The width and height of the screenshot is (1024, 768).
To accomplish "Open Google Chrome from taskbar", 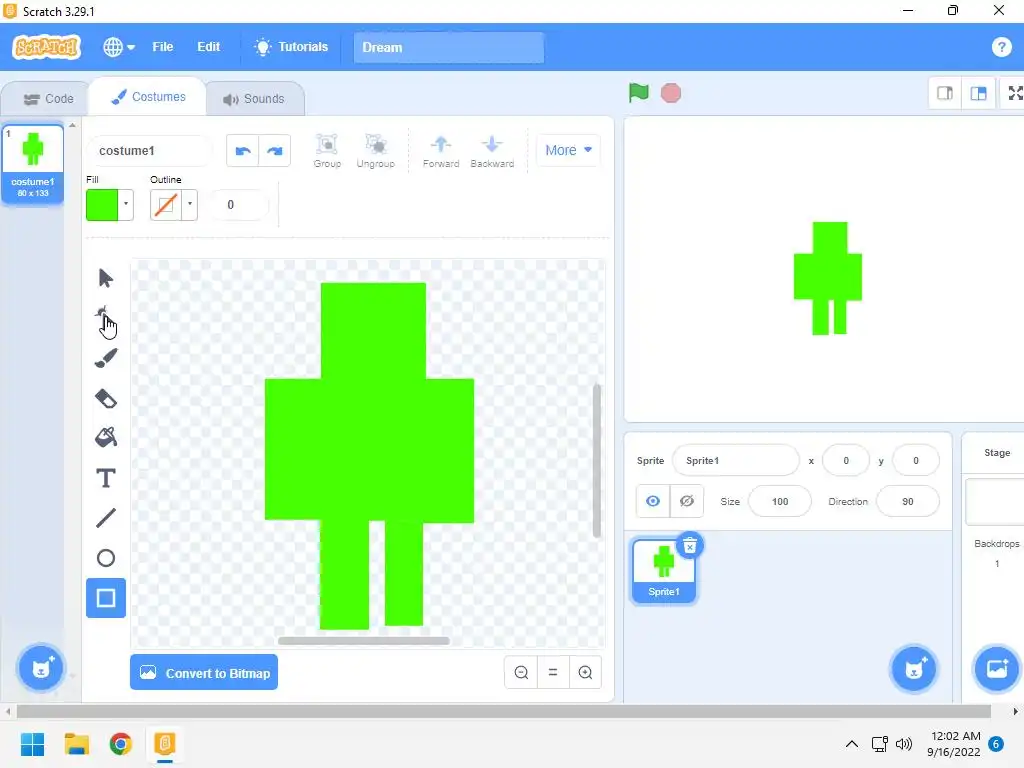I will tap(121, 744).
